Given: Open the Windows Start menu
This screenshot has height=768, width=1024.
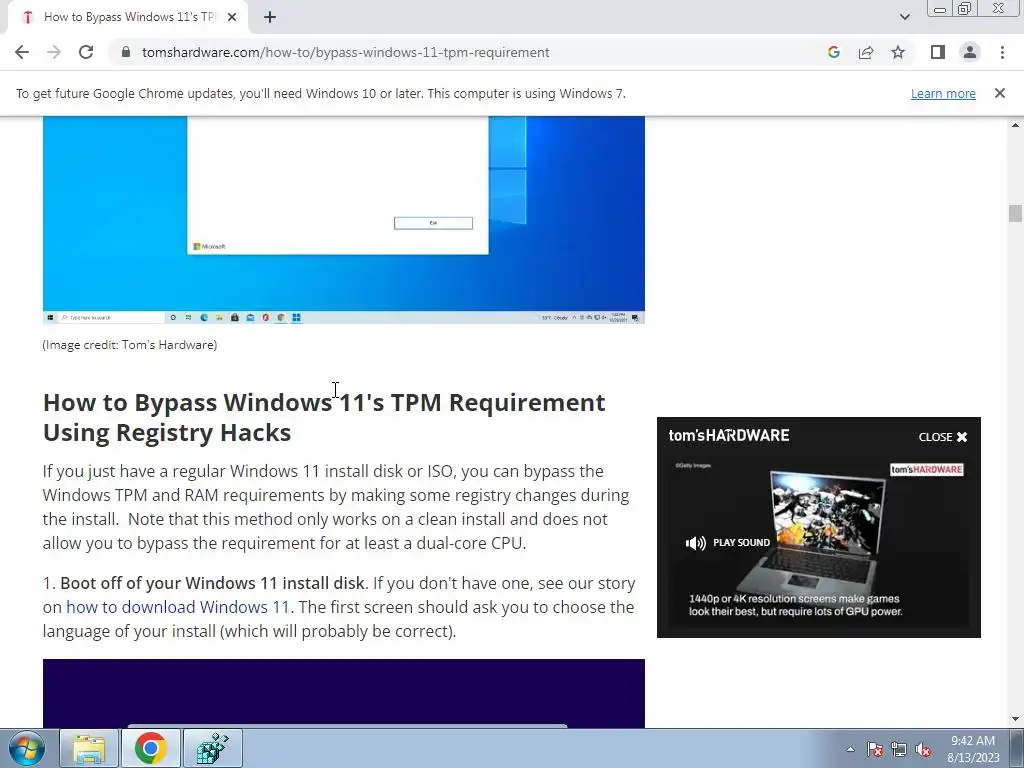Looking at the screenshot, I should click(x=26, y=748).
